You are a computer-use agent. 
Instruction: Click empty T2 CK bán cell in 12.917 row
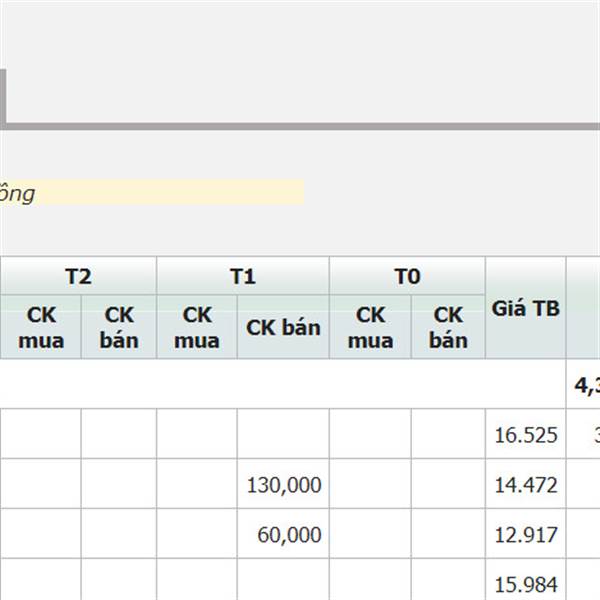coord(119,535)
